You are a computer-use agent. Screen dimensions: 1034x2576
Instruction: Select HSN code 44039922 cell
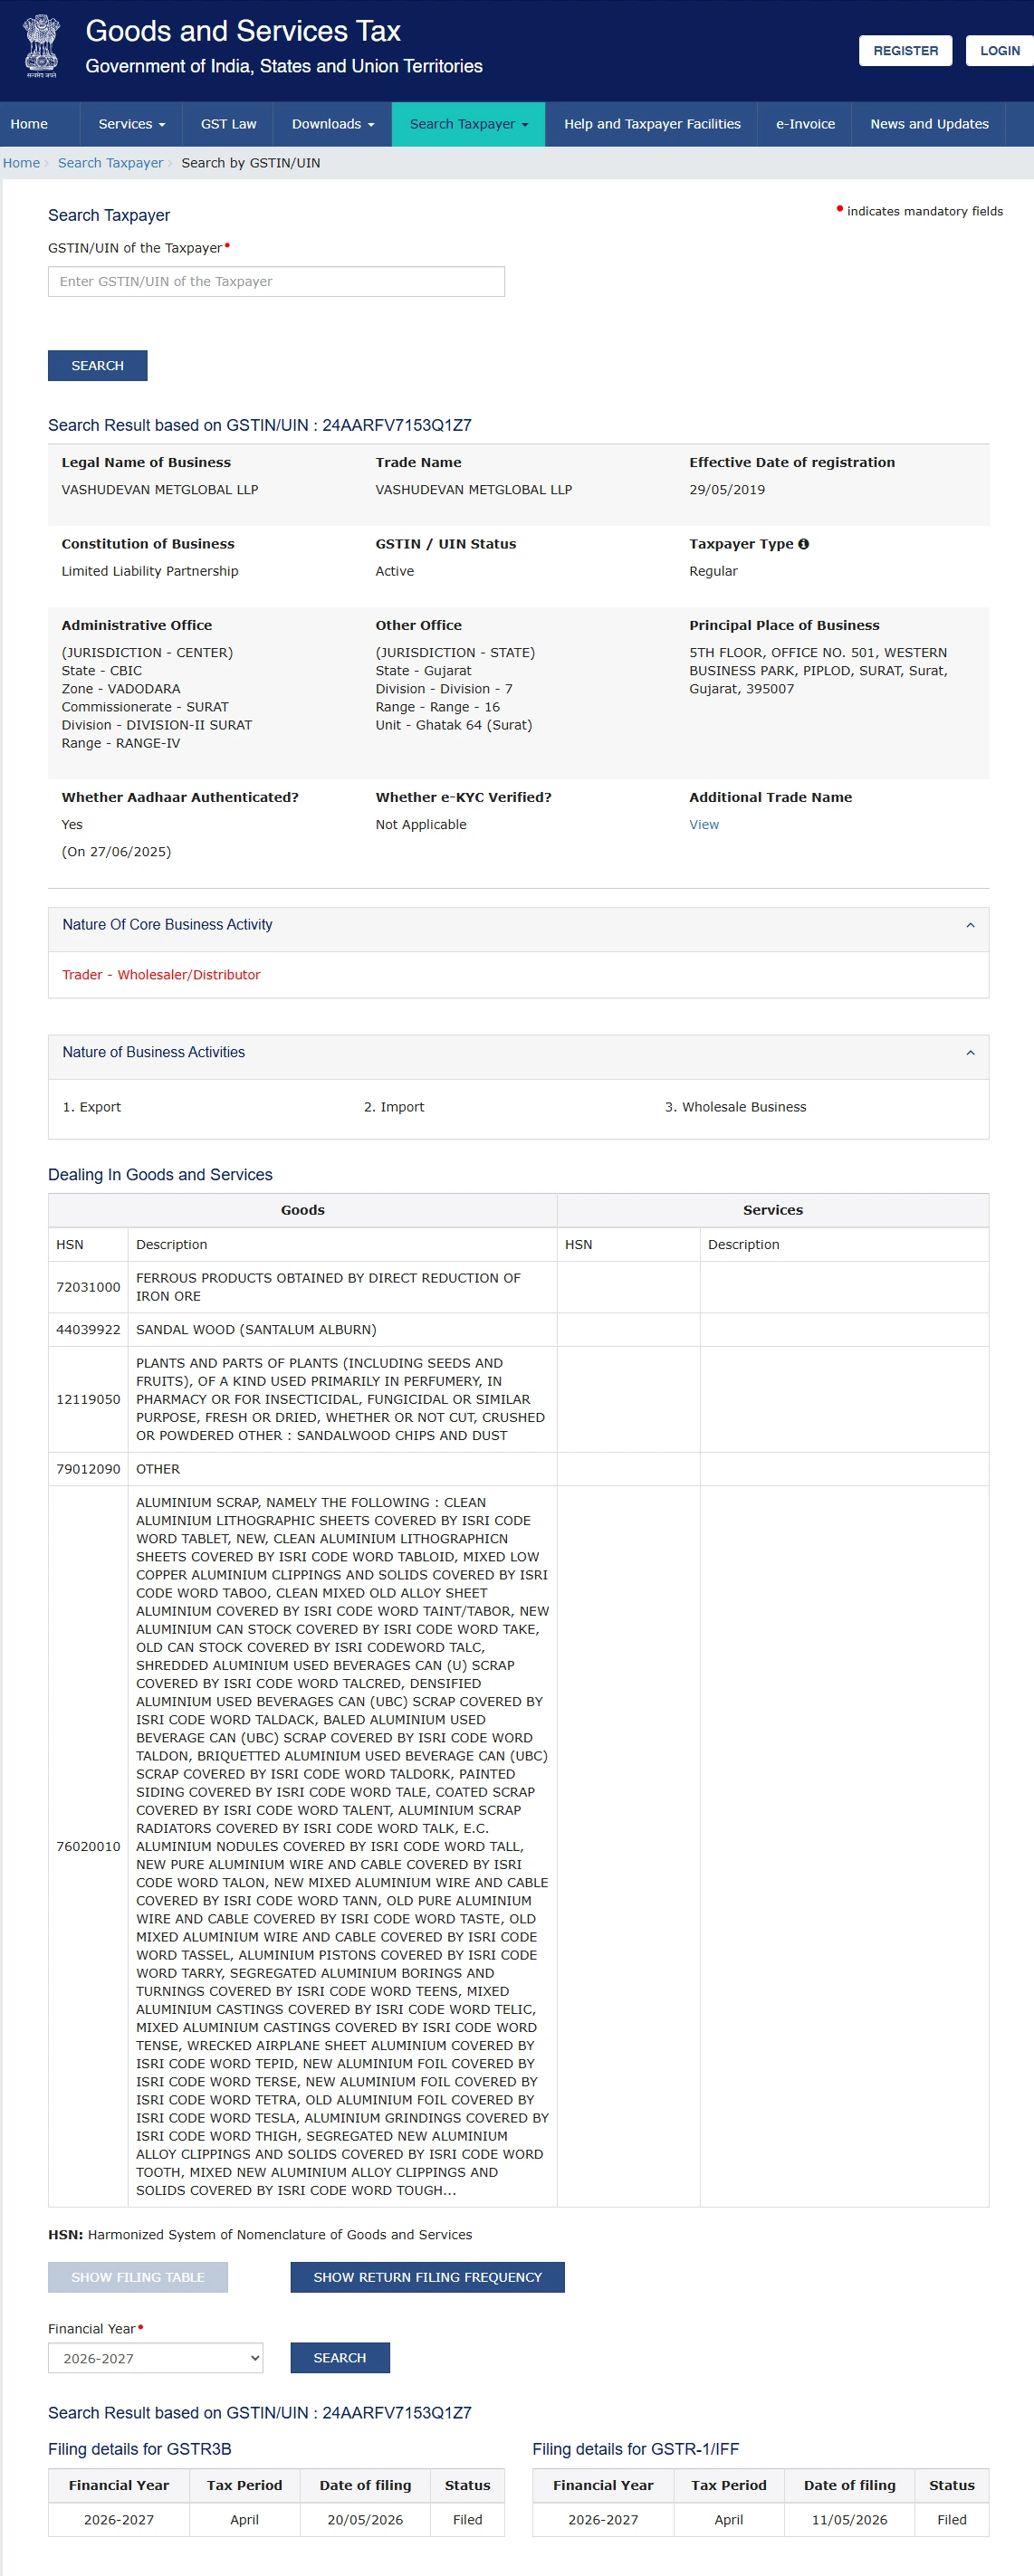coord(88,1330)
